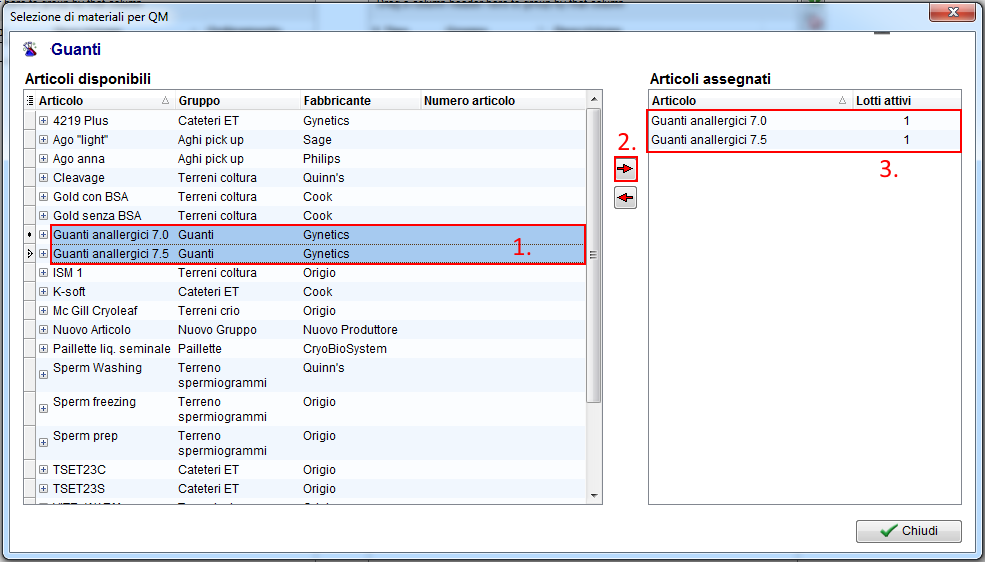Select the K-soft article
Viewport: 985px width, 562px height.
69,291
